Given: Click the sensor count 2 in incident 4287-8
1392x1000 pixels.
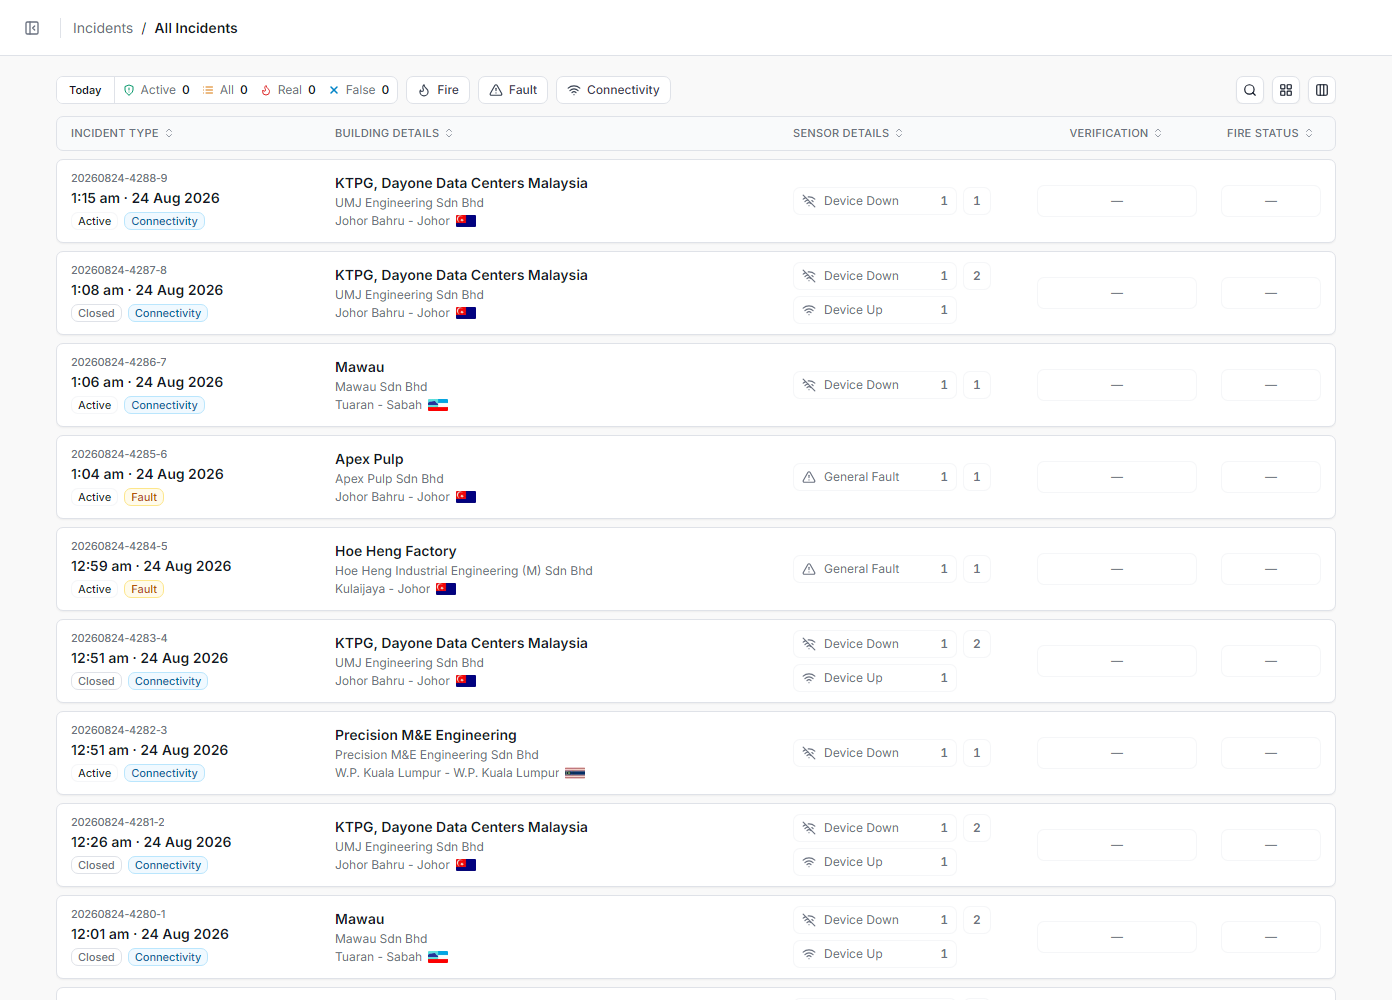Looking at the screenshot, I should [977, 276].
